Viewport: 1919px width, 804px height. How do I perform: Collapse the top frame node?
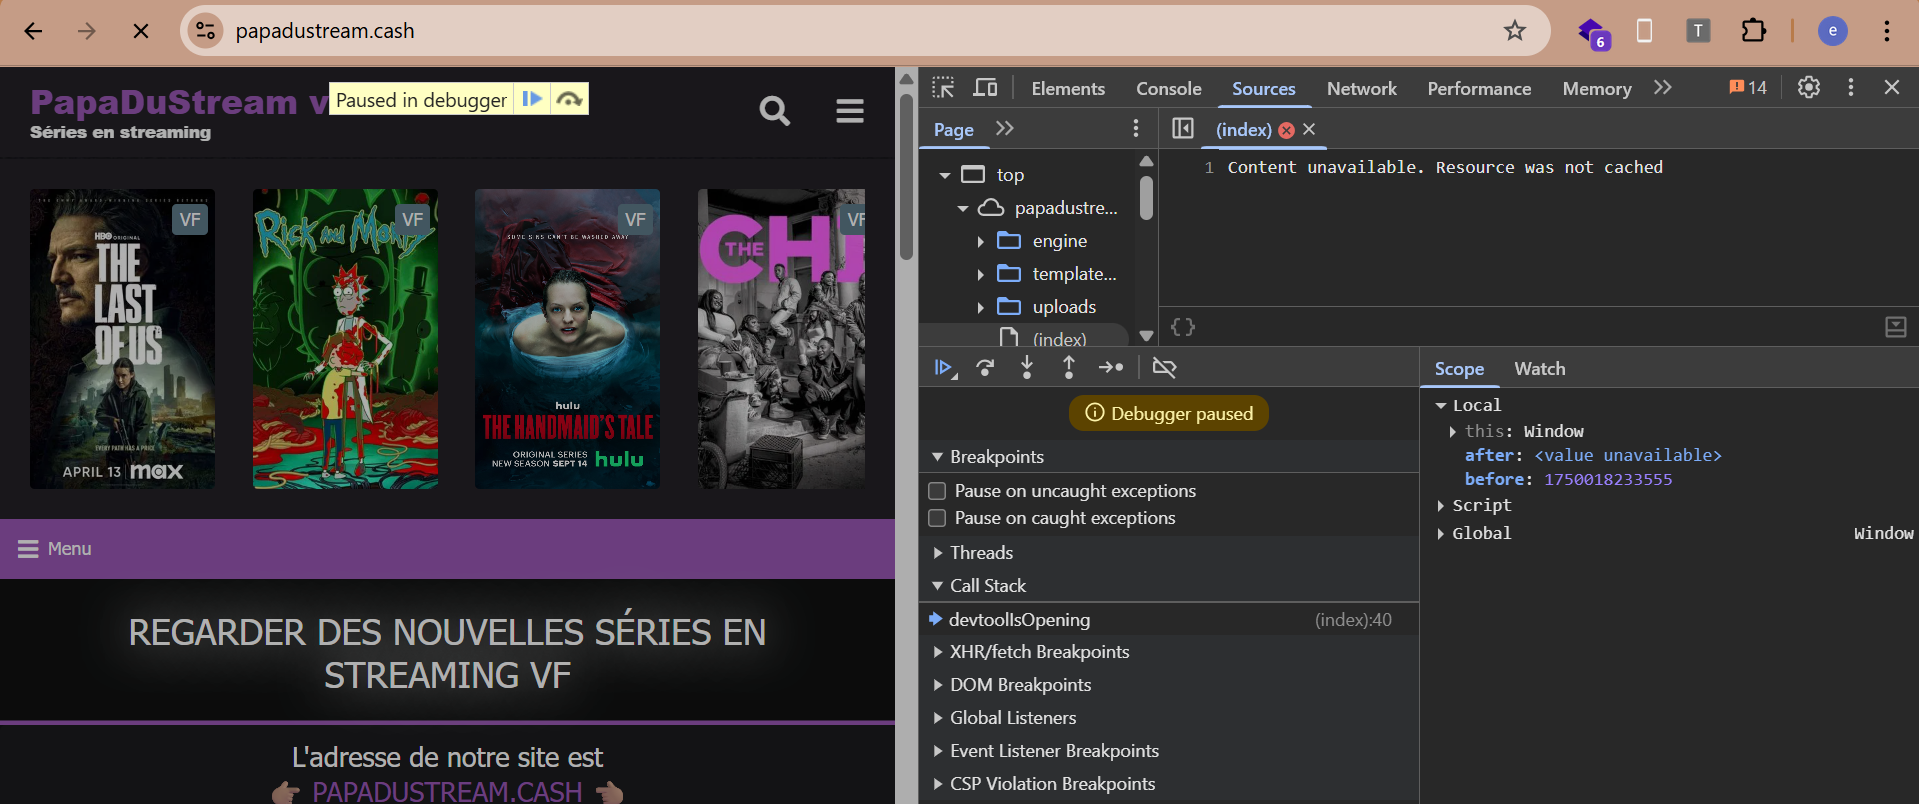(945, 175)
